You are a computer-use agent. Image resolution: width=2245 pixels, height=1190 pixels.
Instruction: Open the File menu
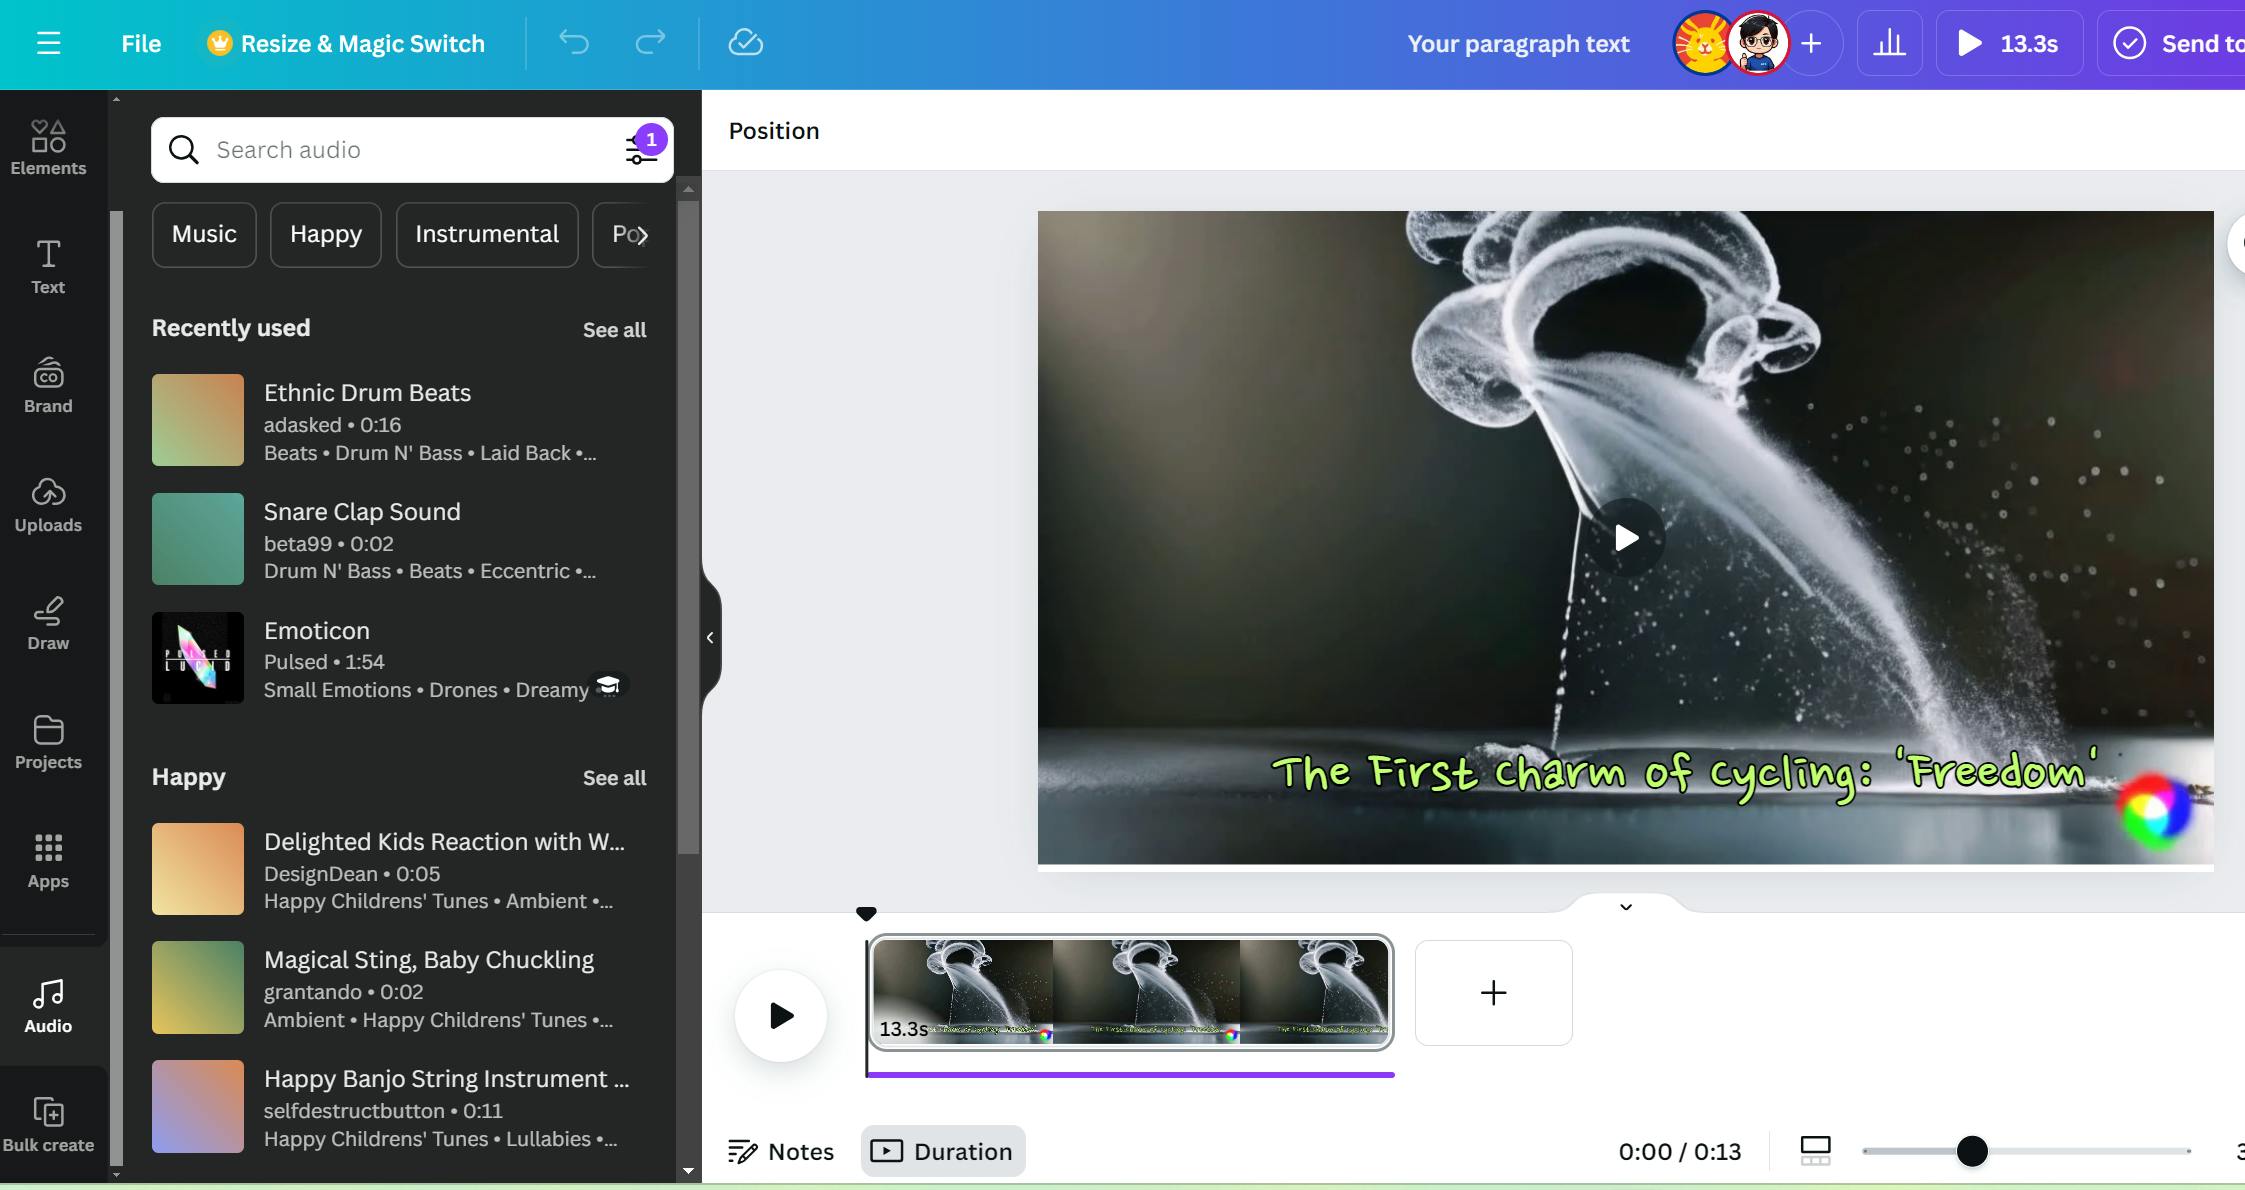pyautogui.click(x=141, y=43)
